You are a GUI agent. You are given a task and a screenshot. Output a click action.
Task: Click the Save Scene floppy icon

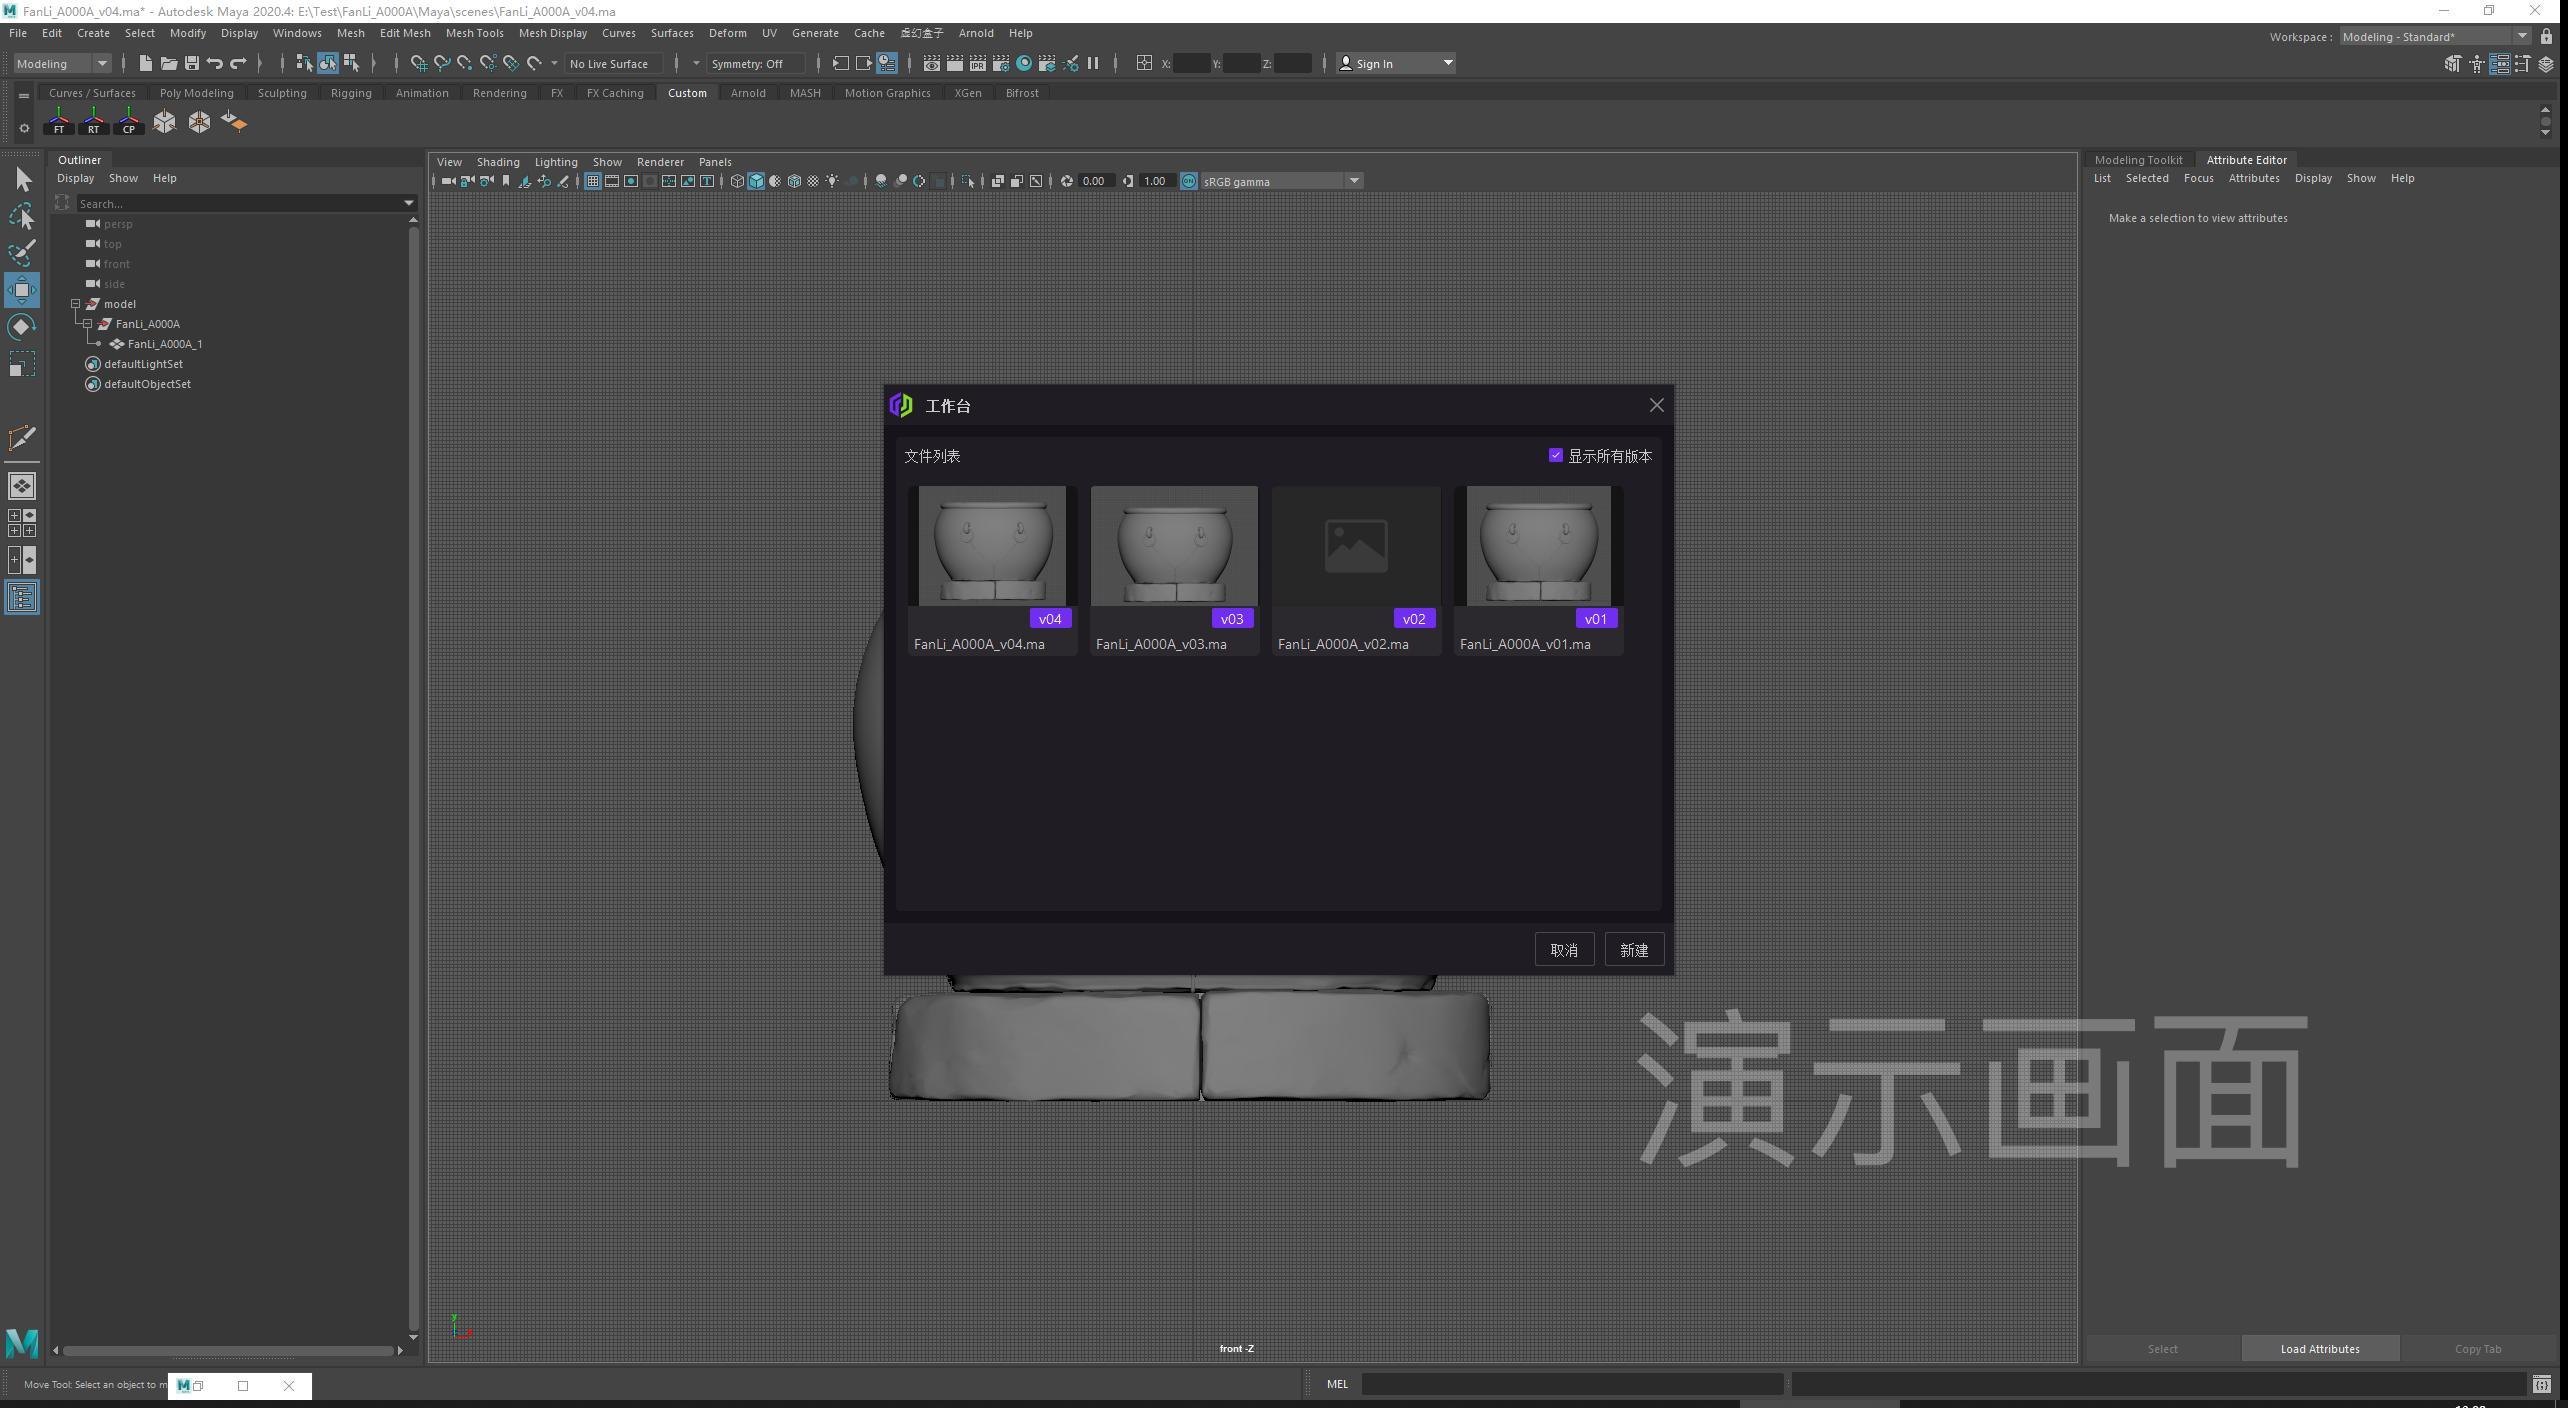click(x=191, y=63)
